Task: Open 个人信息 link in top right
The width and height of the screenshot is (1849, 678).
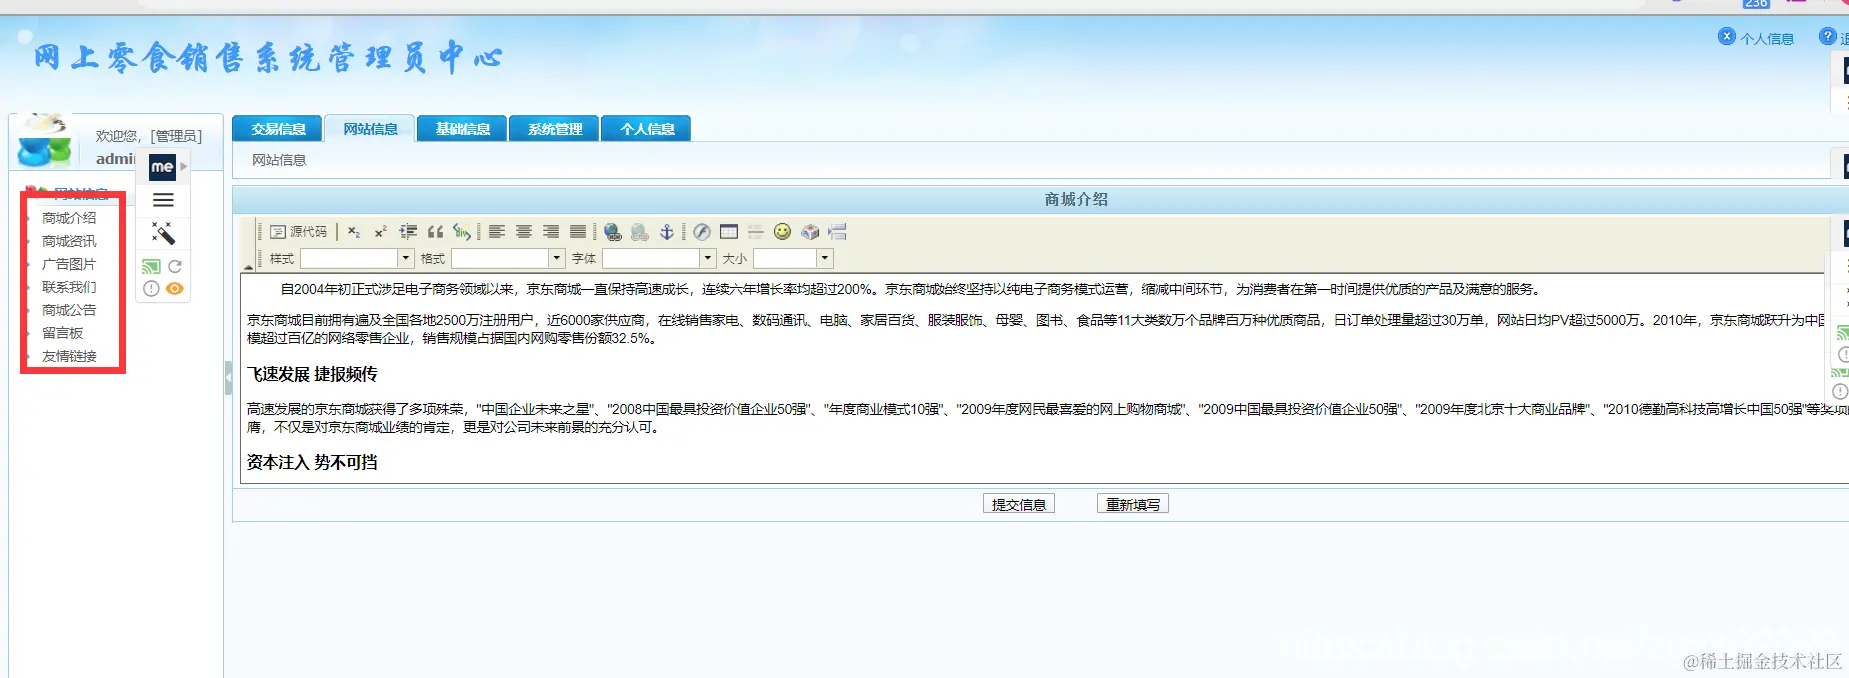Action: tap(1766, 39)
